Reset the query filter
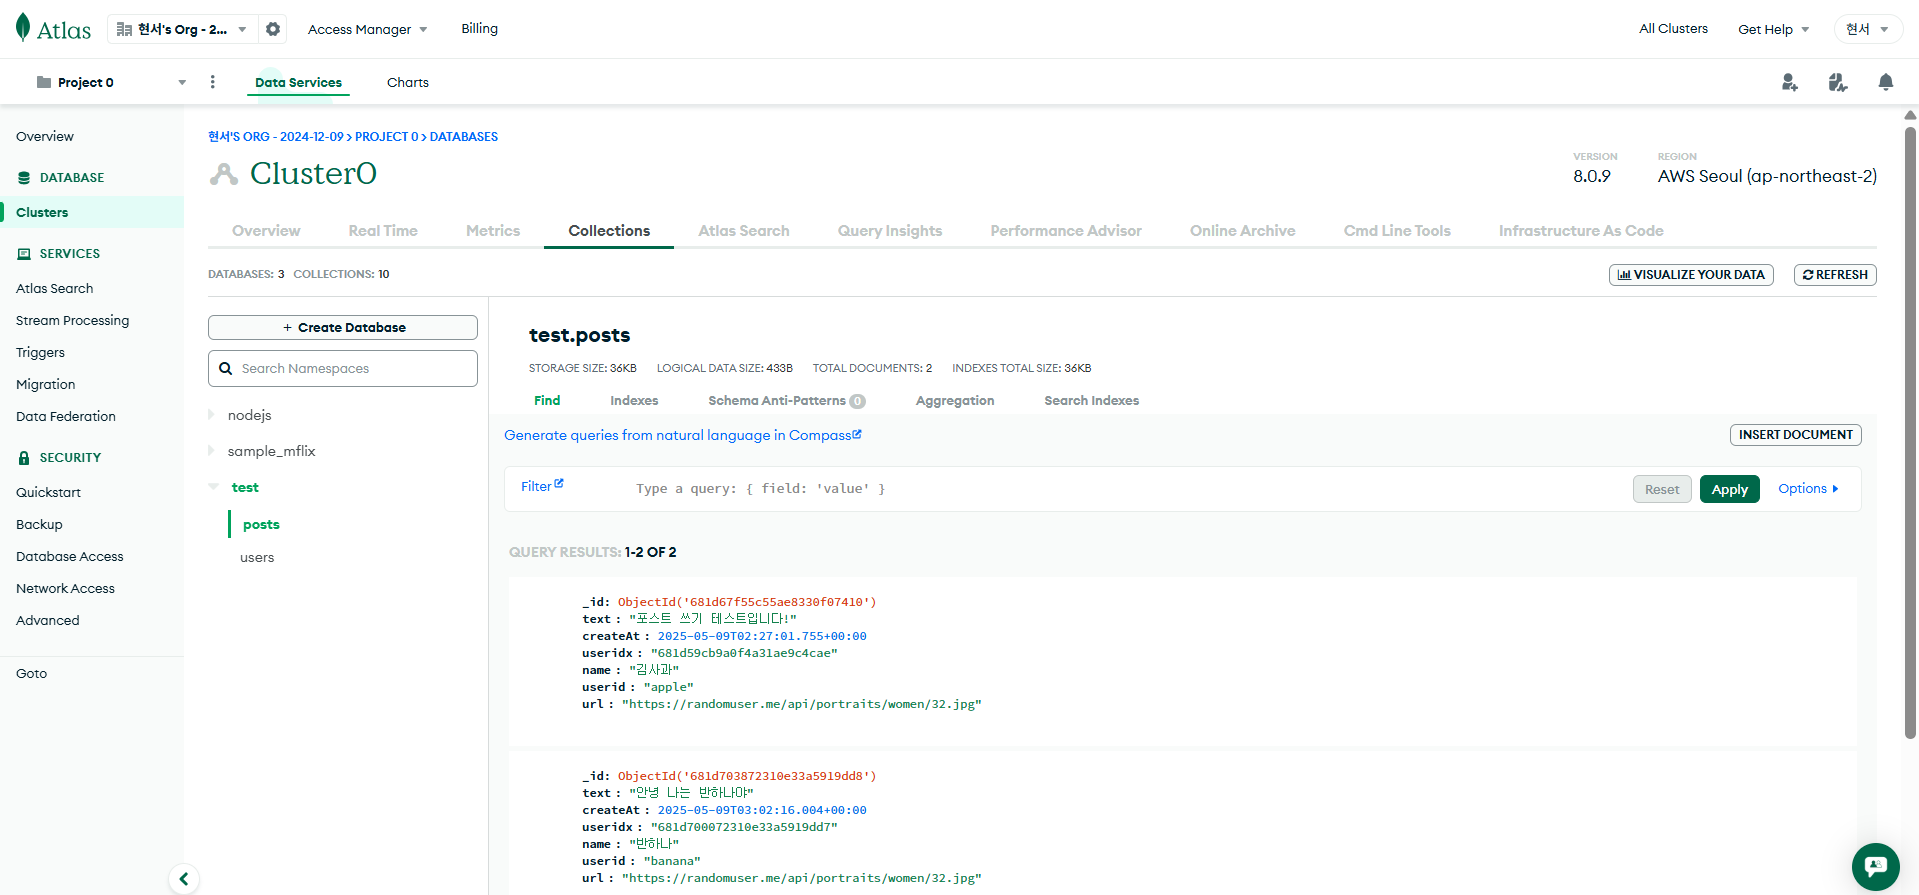Viewport: 1919px width, 895px height. click(1662, 489)
